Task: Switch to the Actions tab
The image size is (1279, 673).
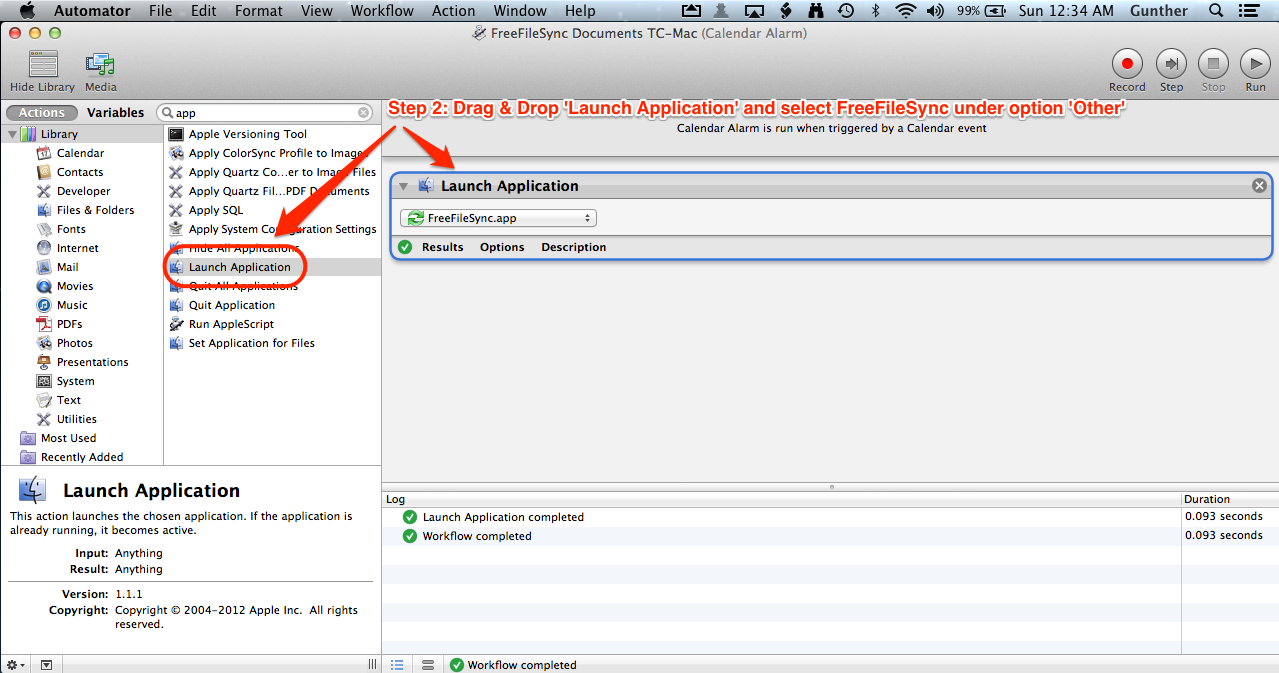Action: point(42,113)
